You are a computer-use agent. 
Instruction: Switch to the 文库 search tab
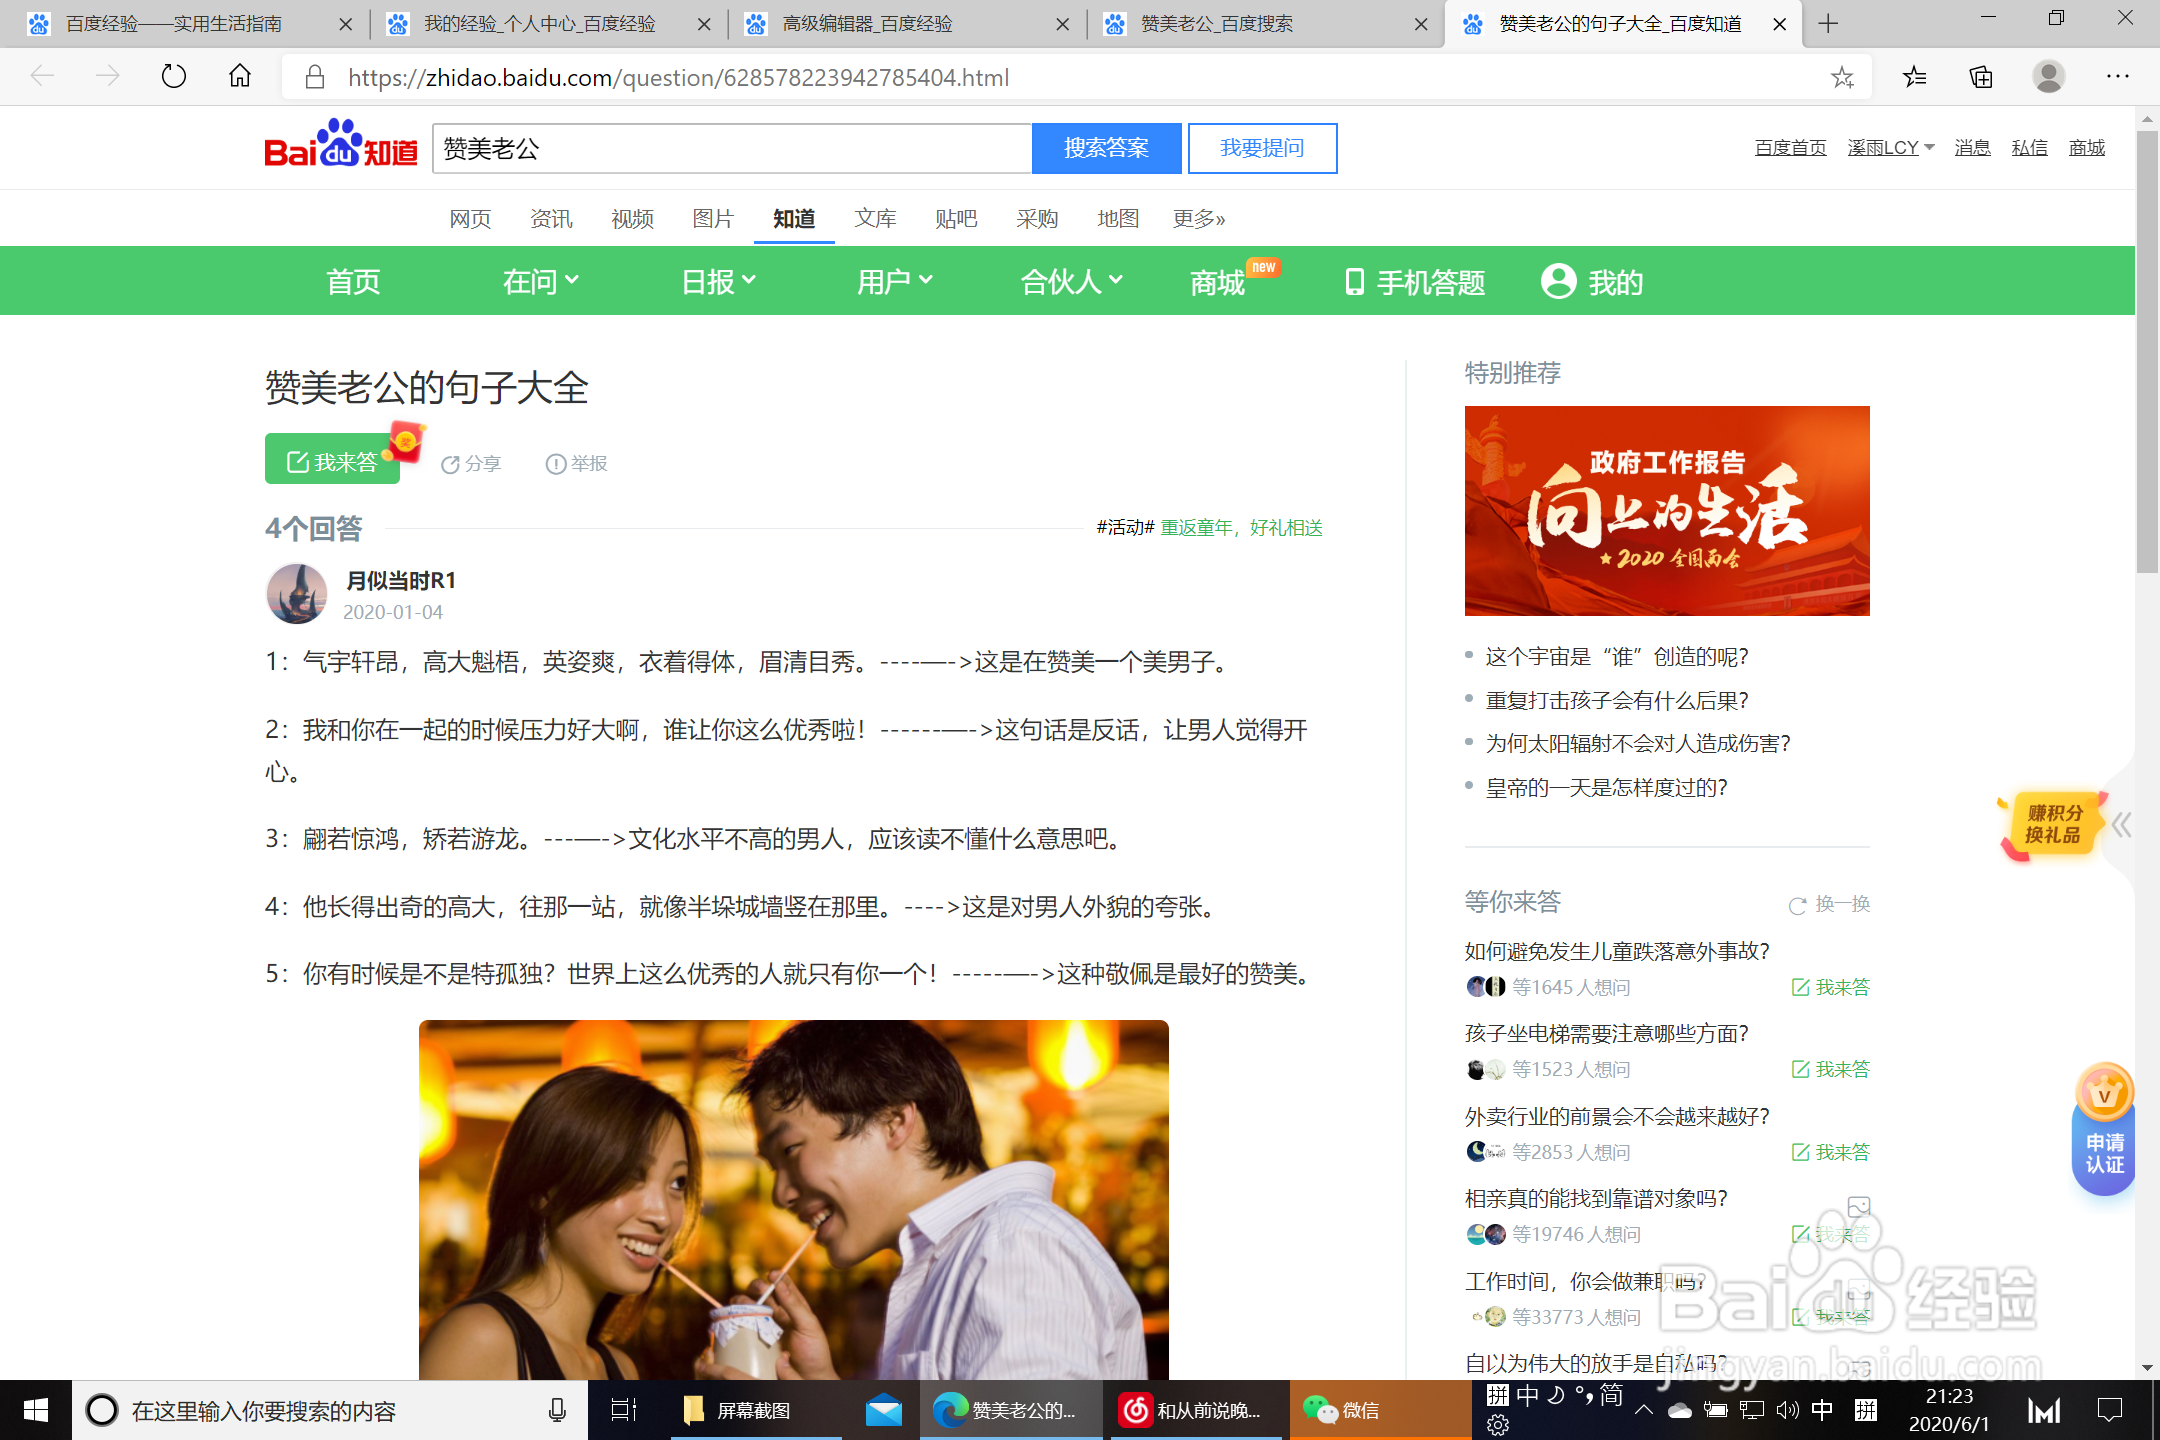(875, 219)
